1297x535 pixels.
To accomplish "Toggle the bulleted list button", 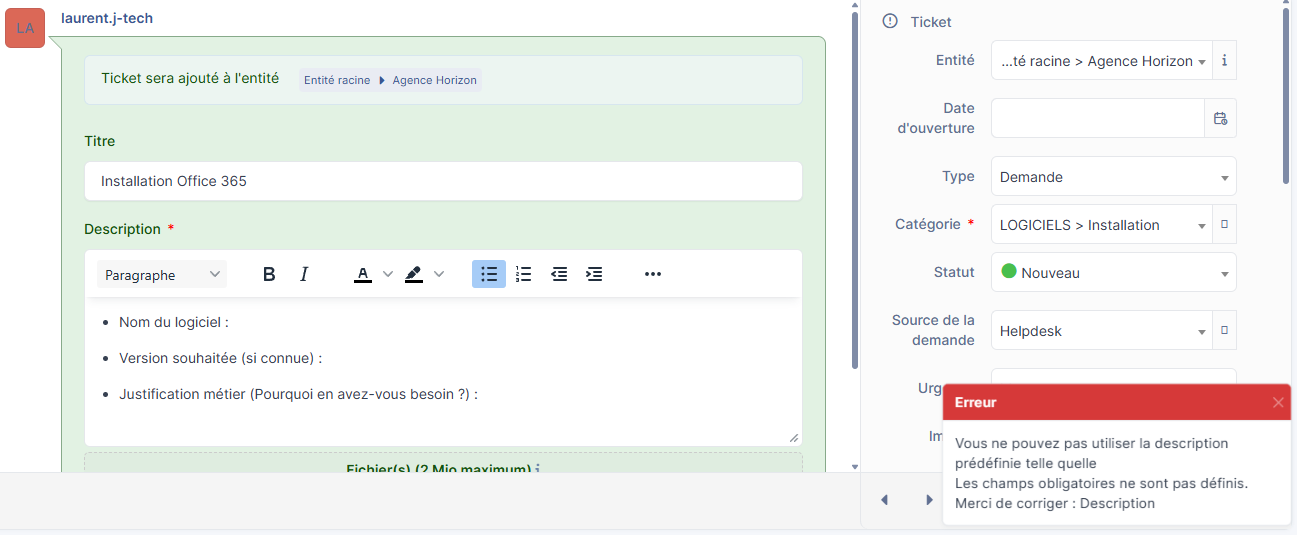I will pos(489,274).
